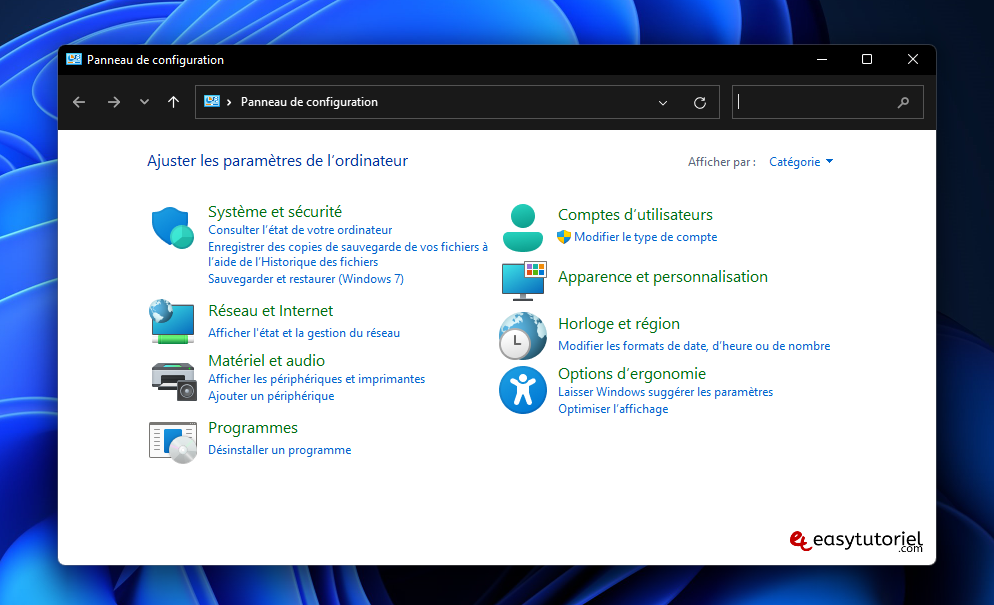The image size is (994, 605).
Task: Go forward with the right arrow
Action: (x=113, y=102)
